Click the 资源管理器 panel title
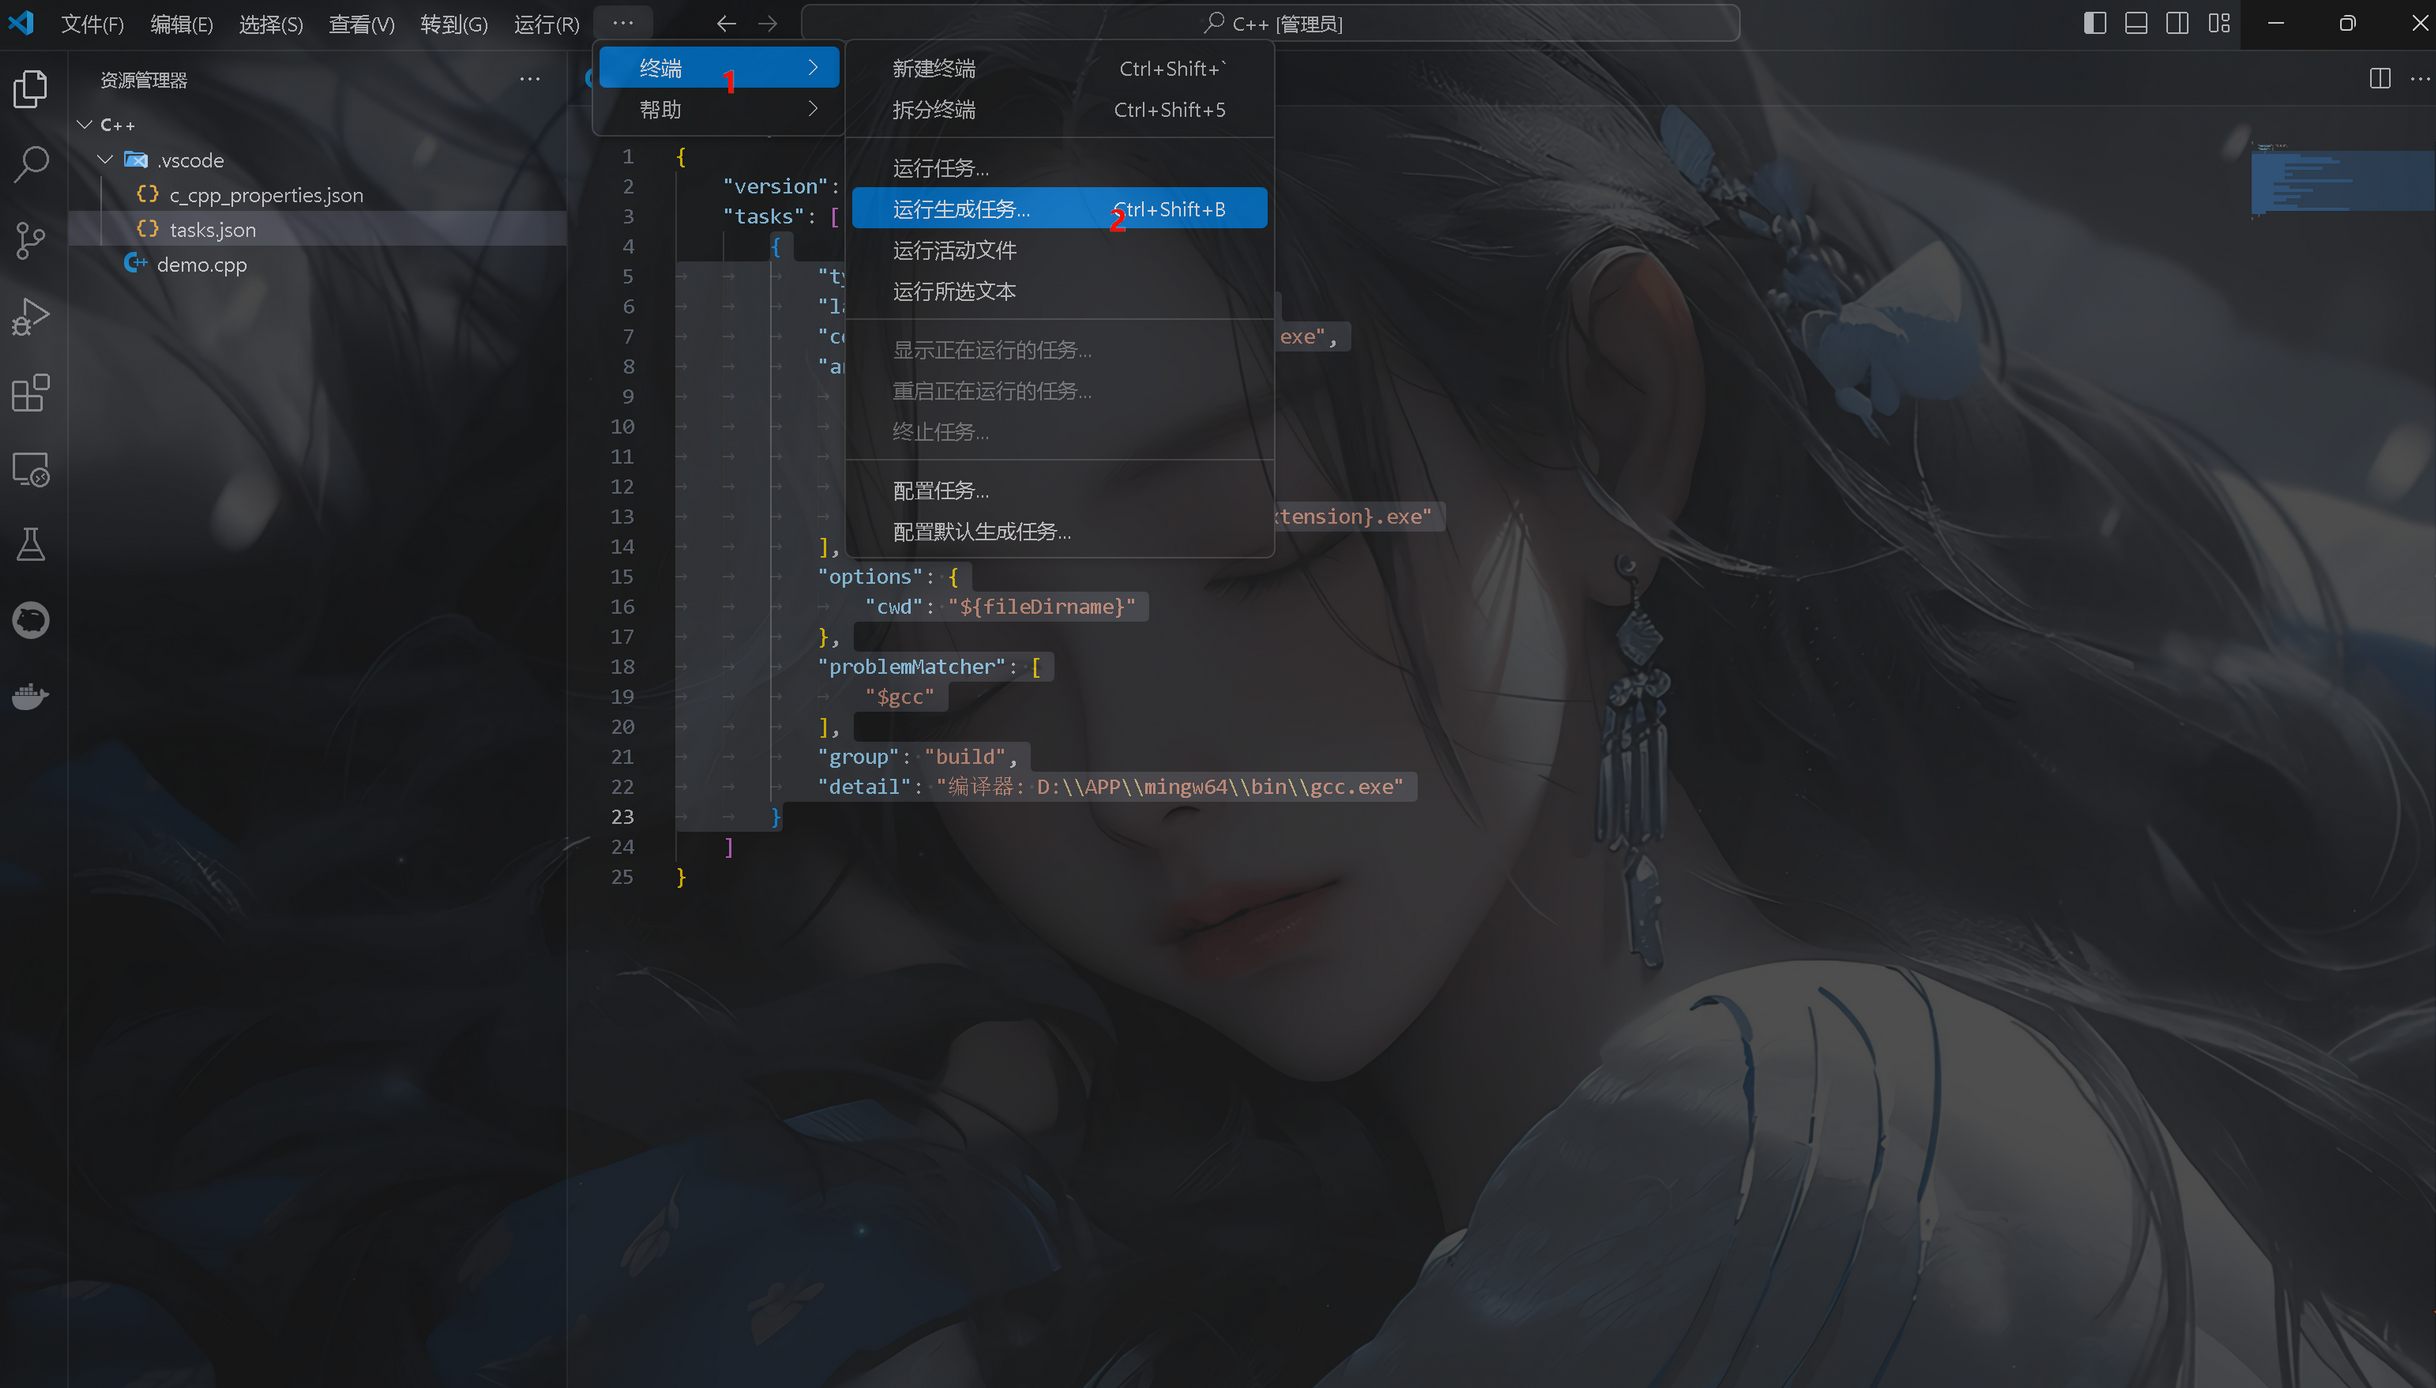 [143, 80]
